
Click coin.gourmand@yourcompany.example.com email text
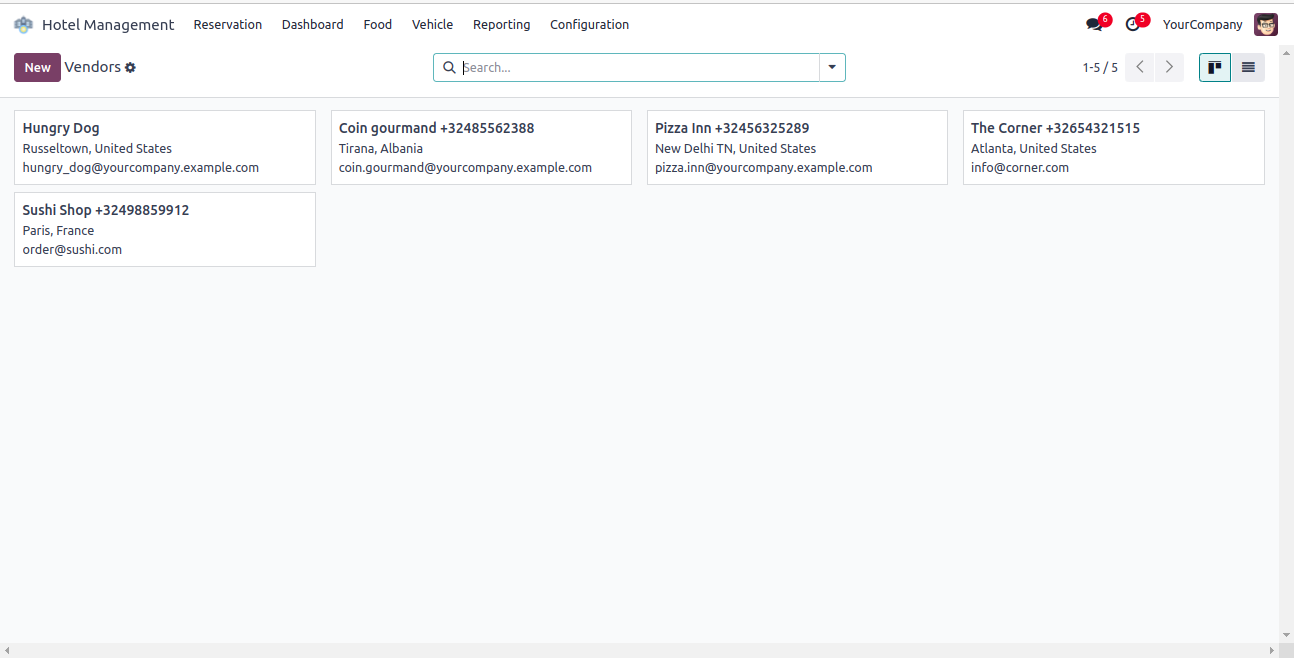(x=465, y=168)
